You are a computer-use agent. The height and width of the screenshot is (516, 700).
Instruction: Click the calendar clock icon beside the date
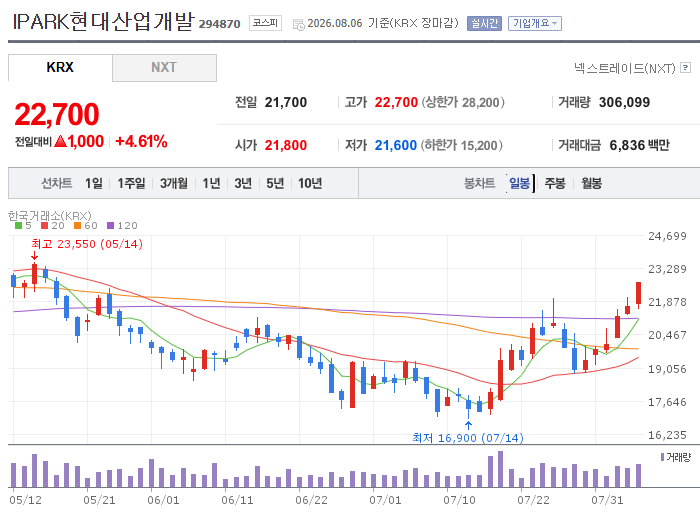pyautogui.click(x=298, y=25)
